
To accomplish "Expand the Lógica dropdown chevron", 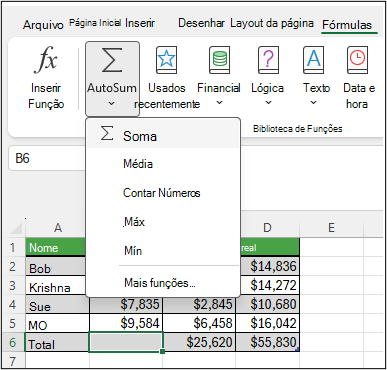I will click(268, 103).
